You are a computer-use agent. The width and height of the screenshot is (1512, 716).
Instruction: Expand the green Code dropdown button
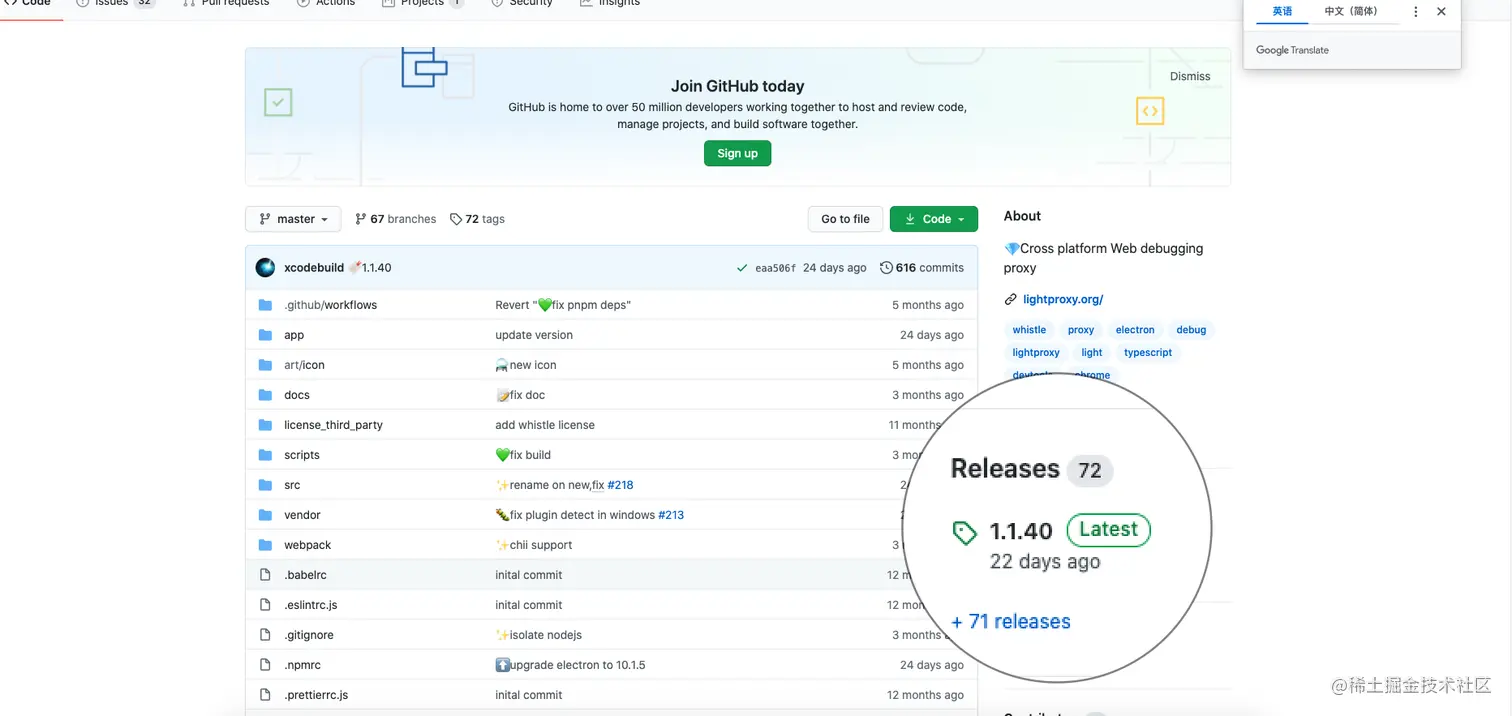(934, 219)
